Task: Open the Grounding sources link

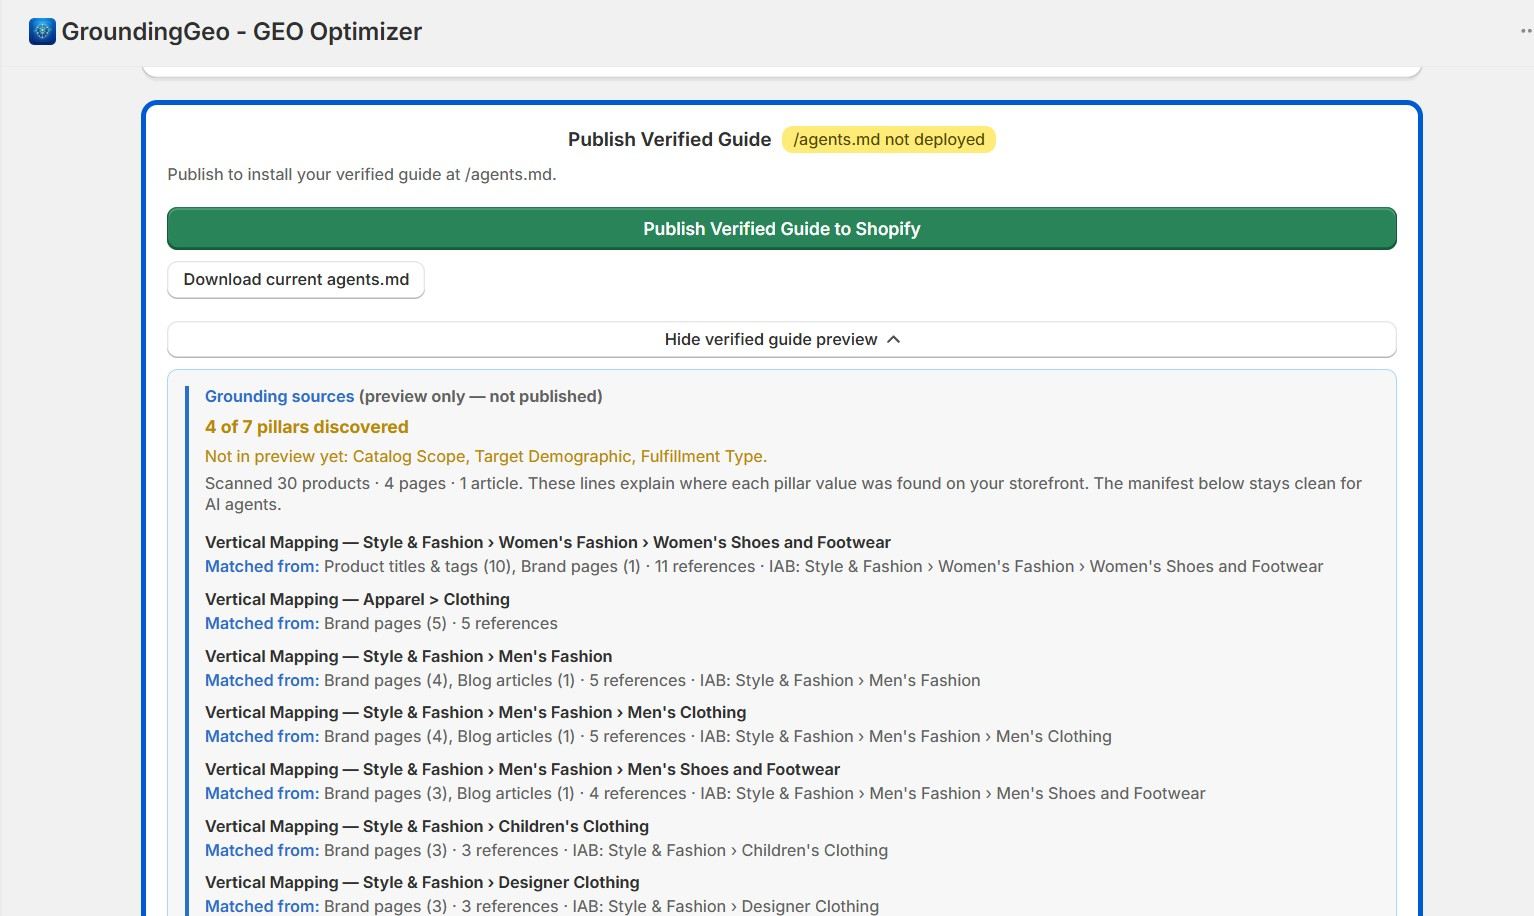Action: tap(279, 397)
